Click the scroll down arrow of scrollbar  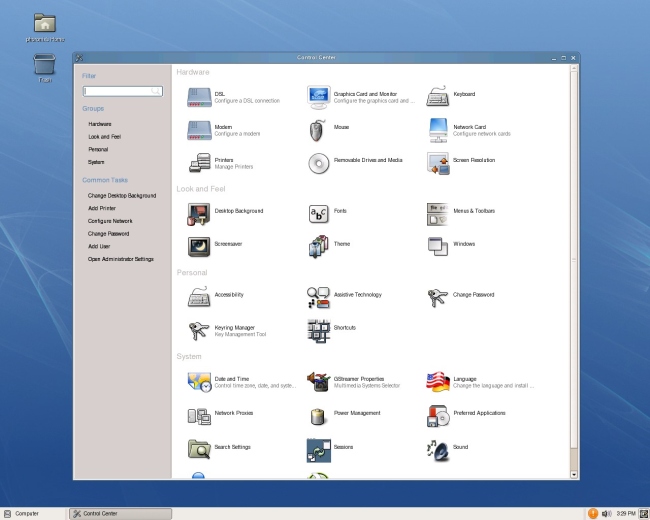(x=574, y=474)
